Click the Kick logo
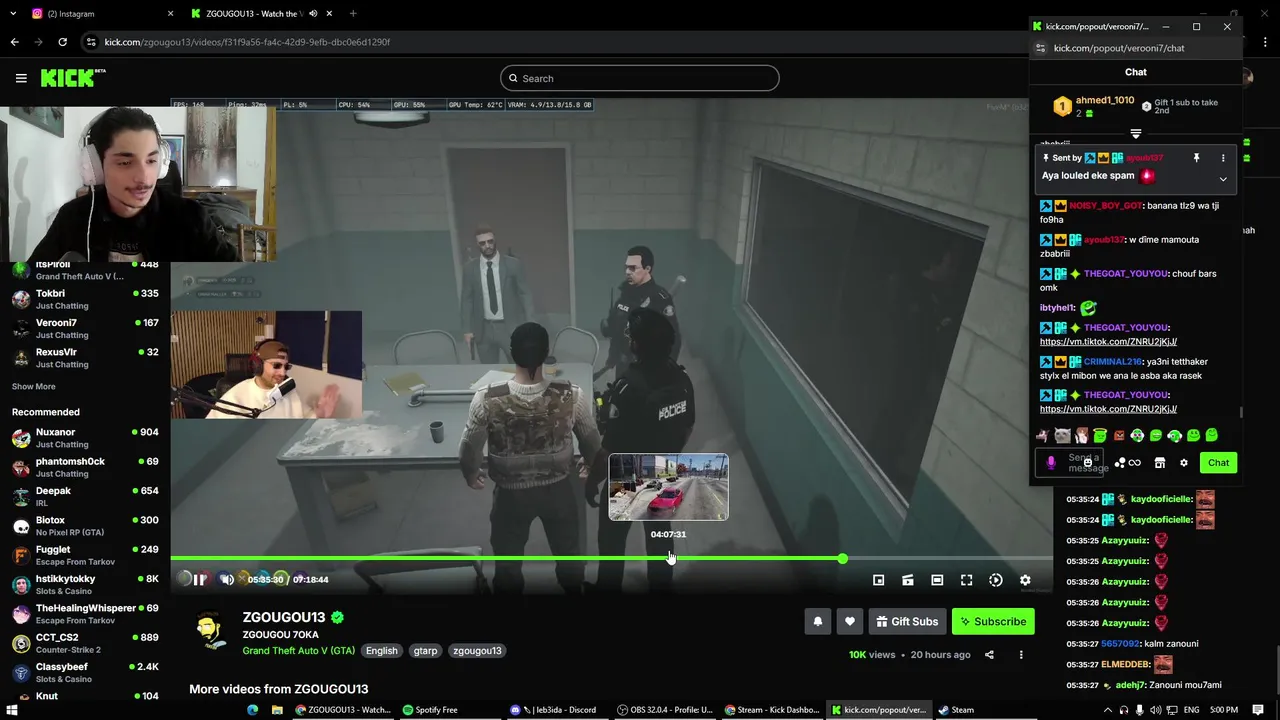The width and height of the screenshot is (1280, 720). (x=73, y=77)
